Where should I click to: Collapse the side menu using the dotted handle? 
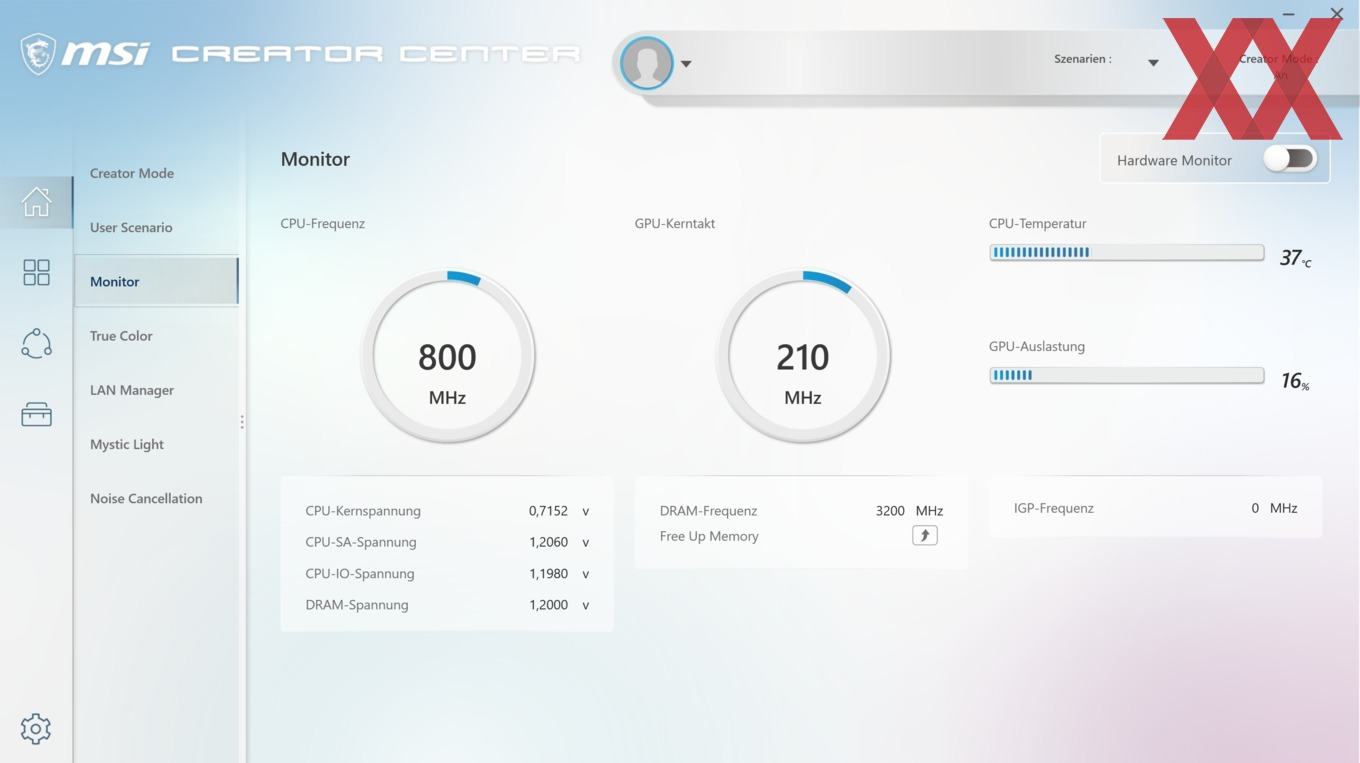coord(242,422)
